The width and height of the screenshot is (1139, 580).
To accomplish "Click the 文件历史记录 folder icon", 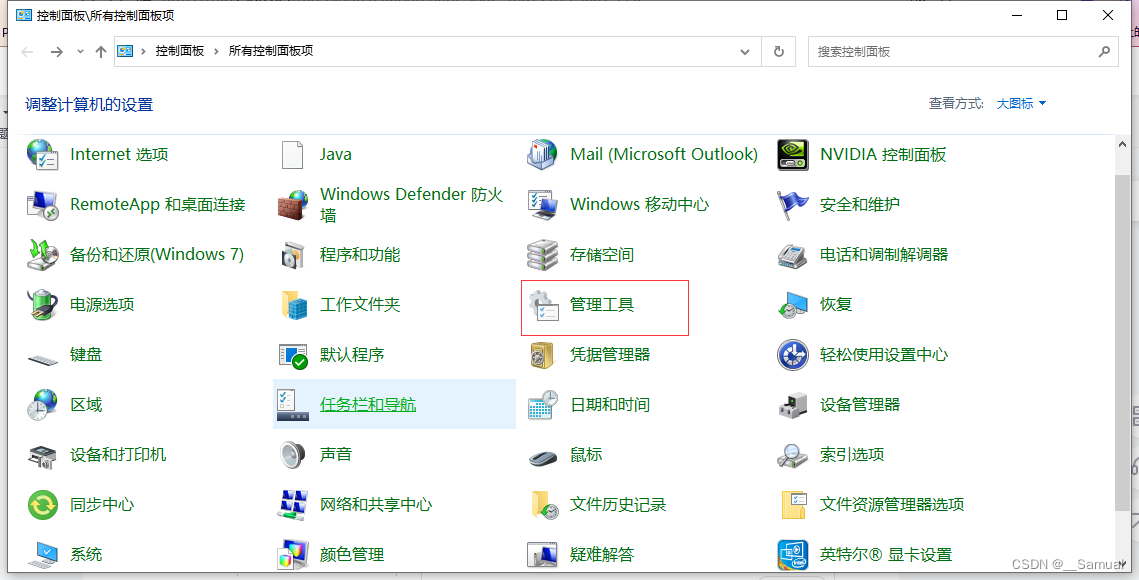I will point(544,505).
